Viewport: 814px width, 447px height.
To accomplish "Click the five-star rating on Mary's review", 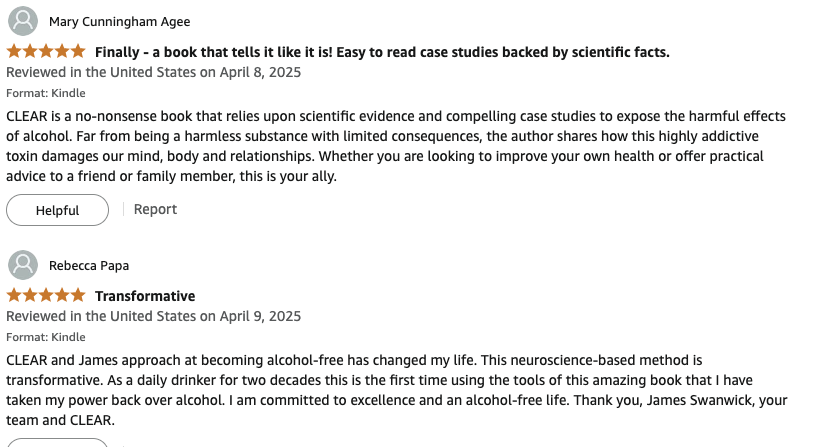I will coord(46,51).
